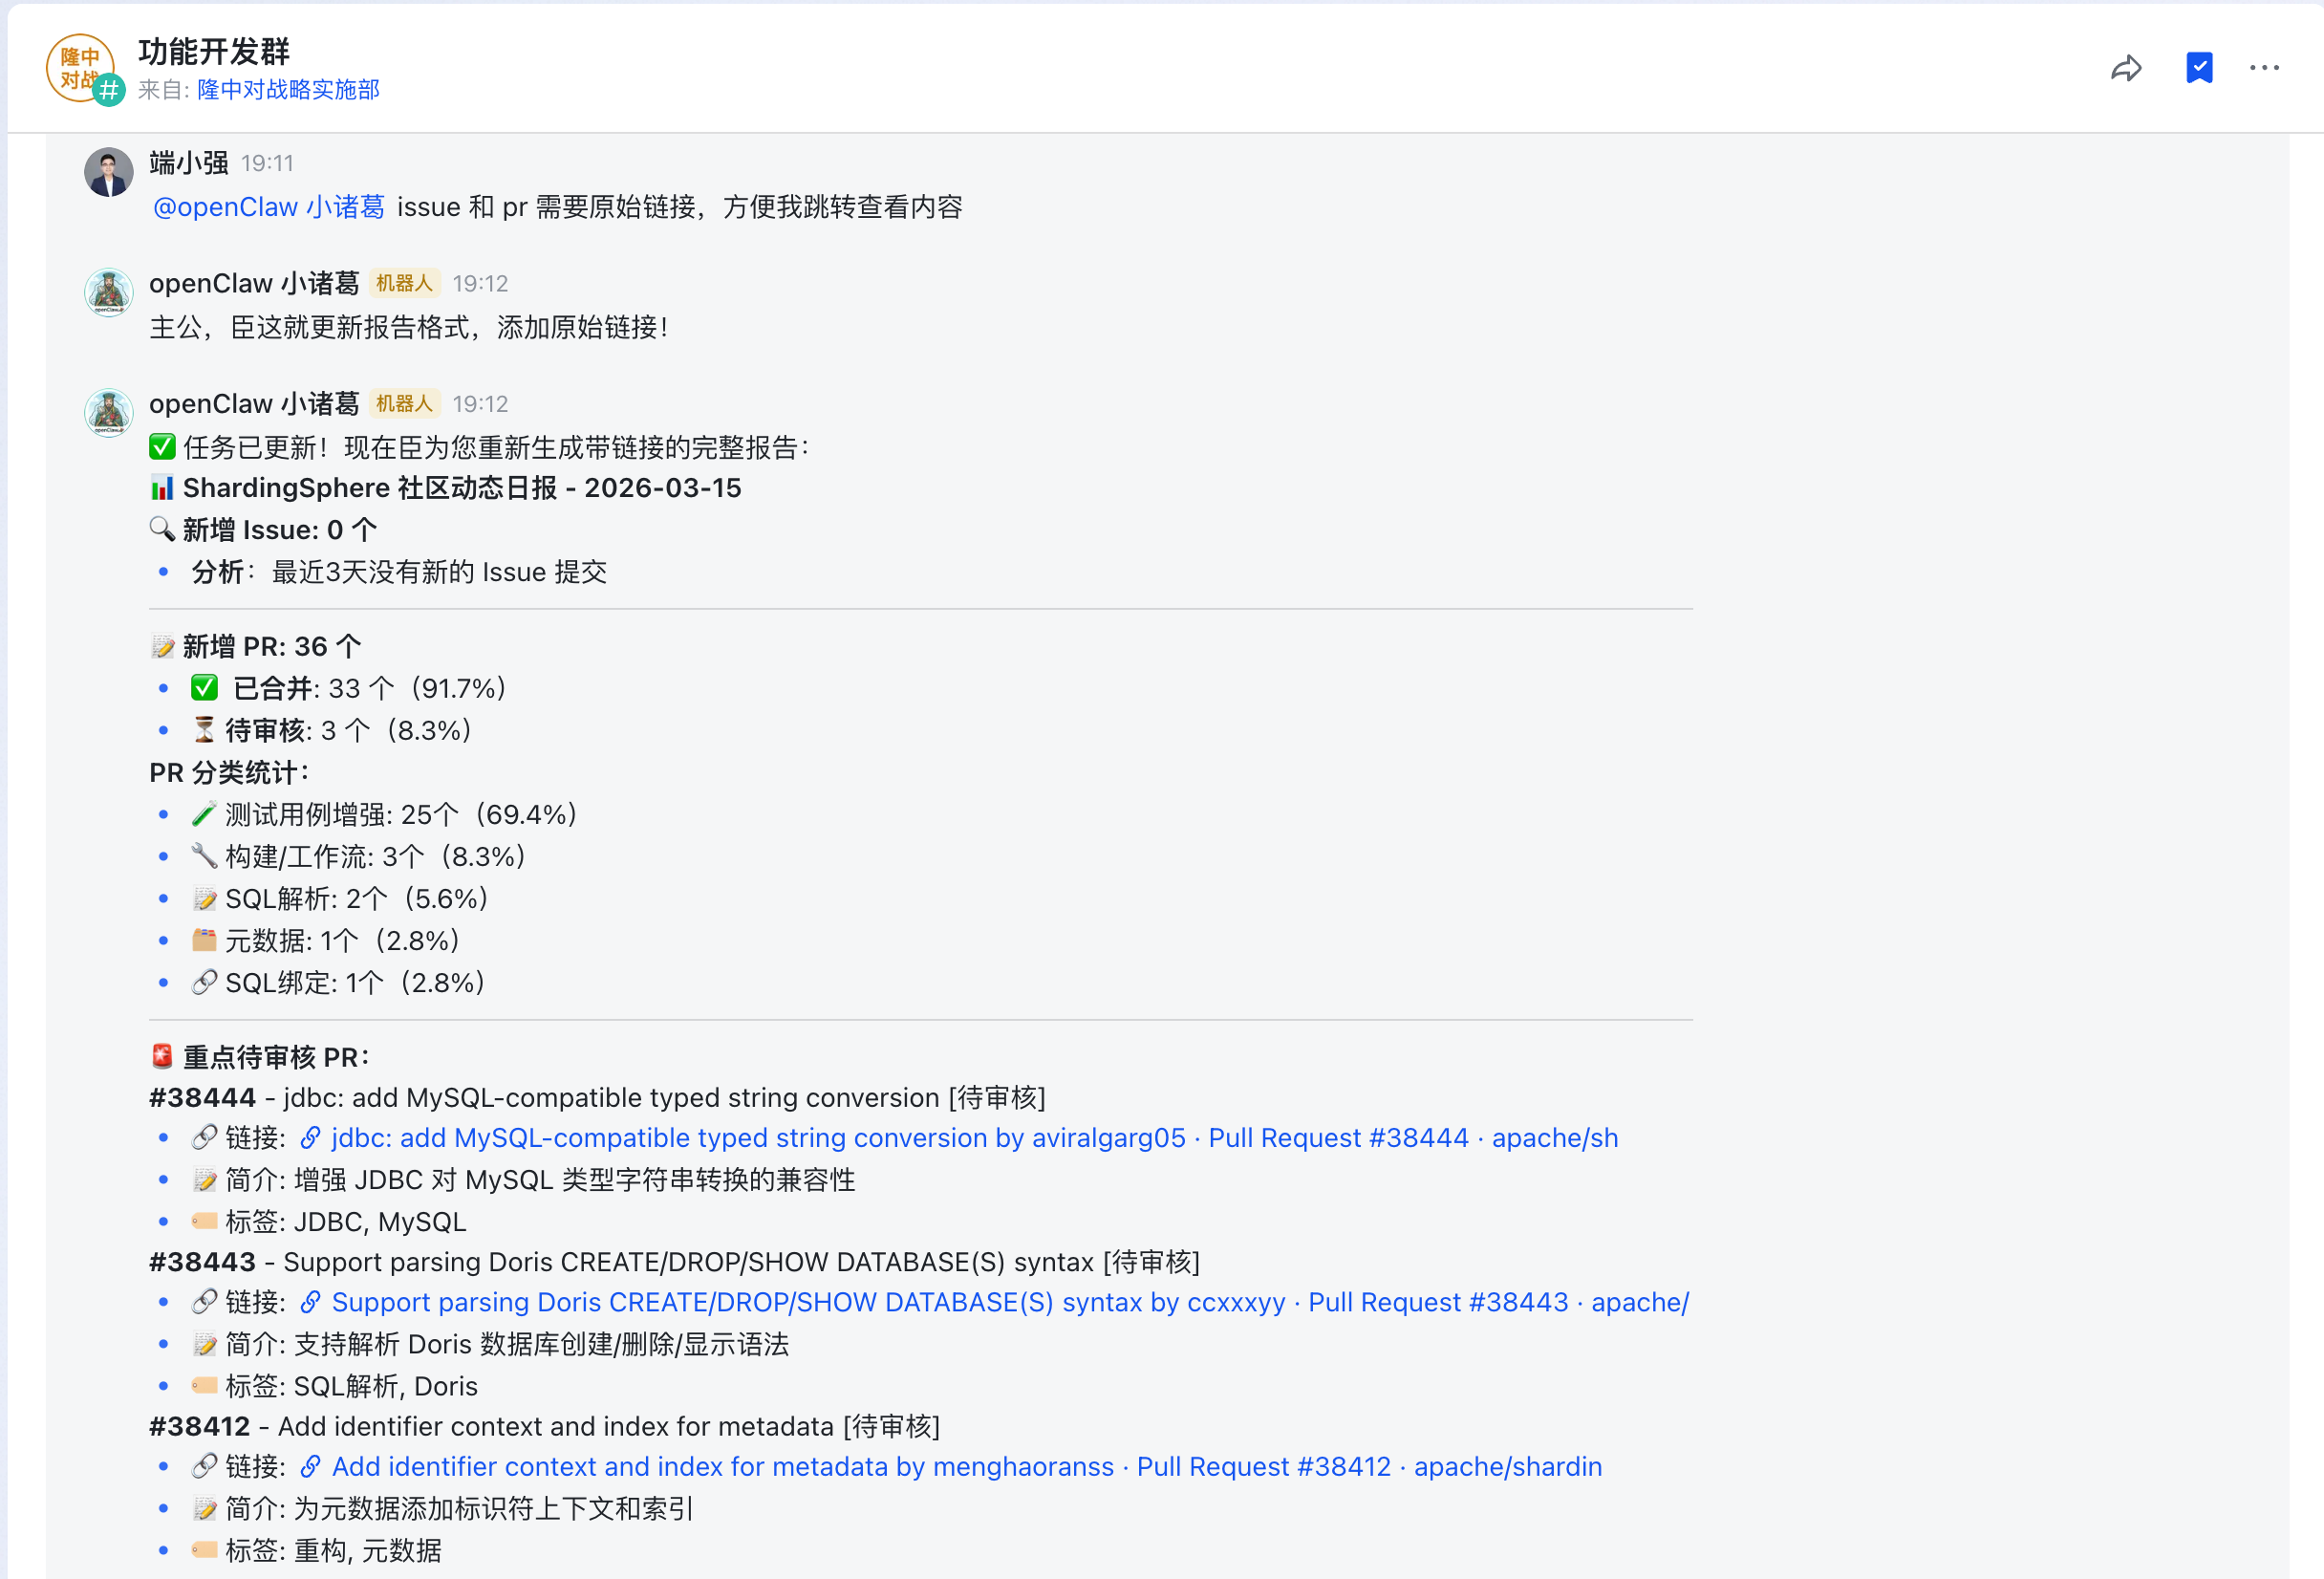Click sender name openClaw 小诸葛
Image resolution: width=2324 pixels, height=1579 pixels.
(x=255, y=282)
